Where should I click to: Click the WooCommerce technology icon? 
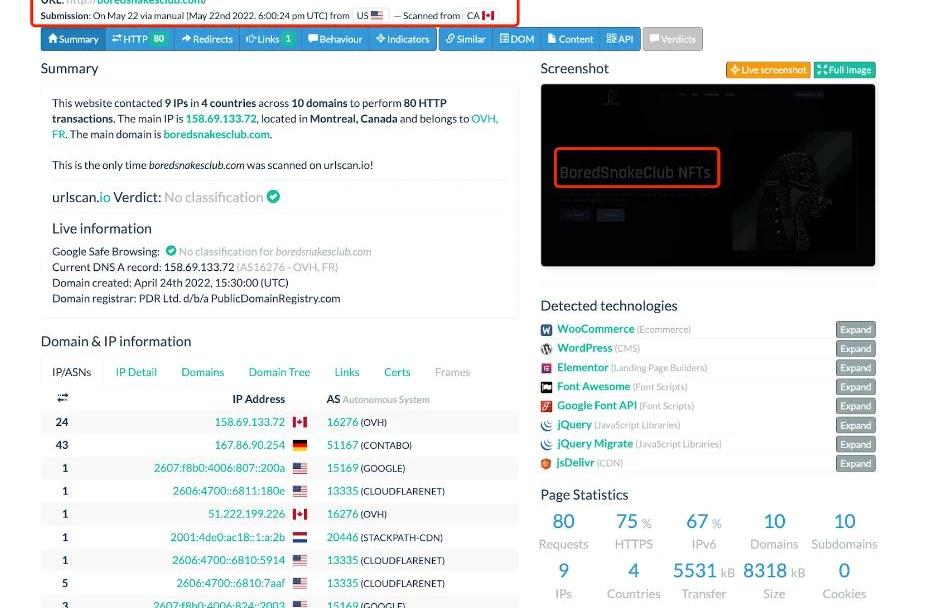tap(546, 329)
